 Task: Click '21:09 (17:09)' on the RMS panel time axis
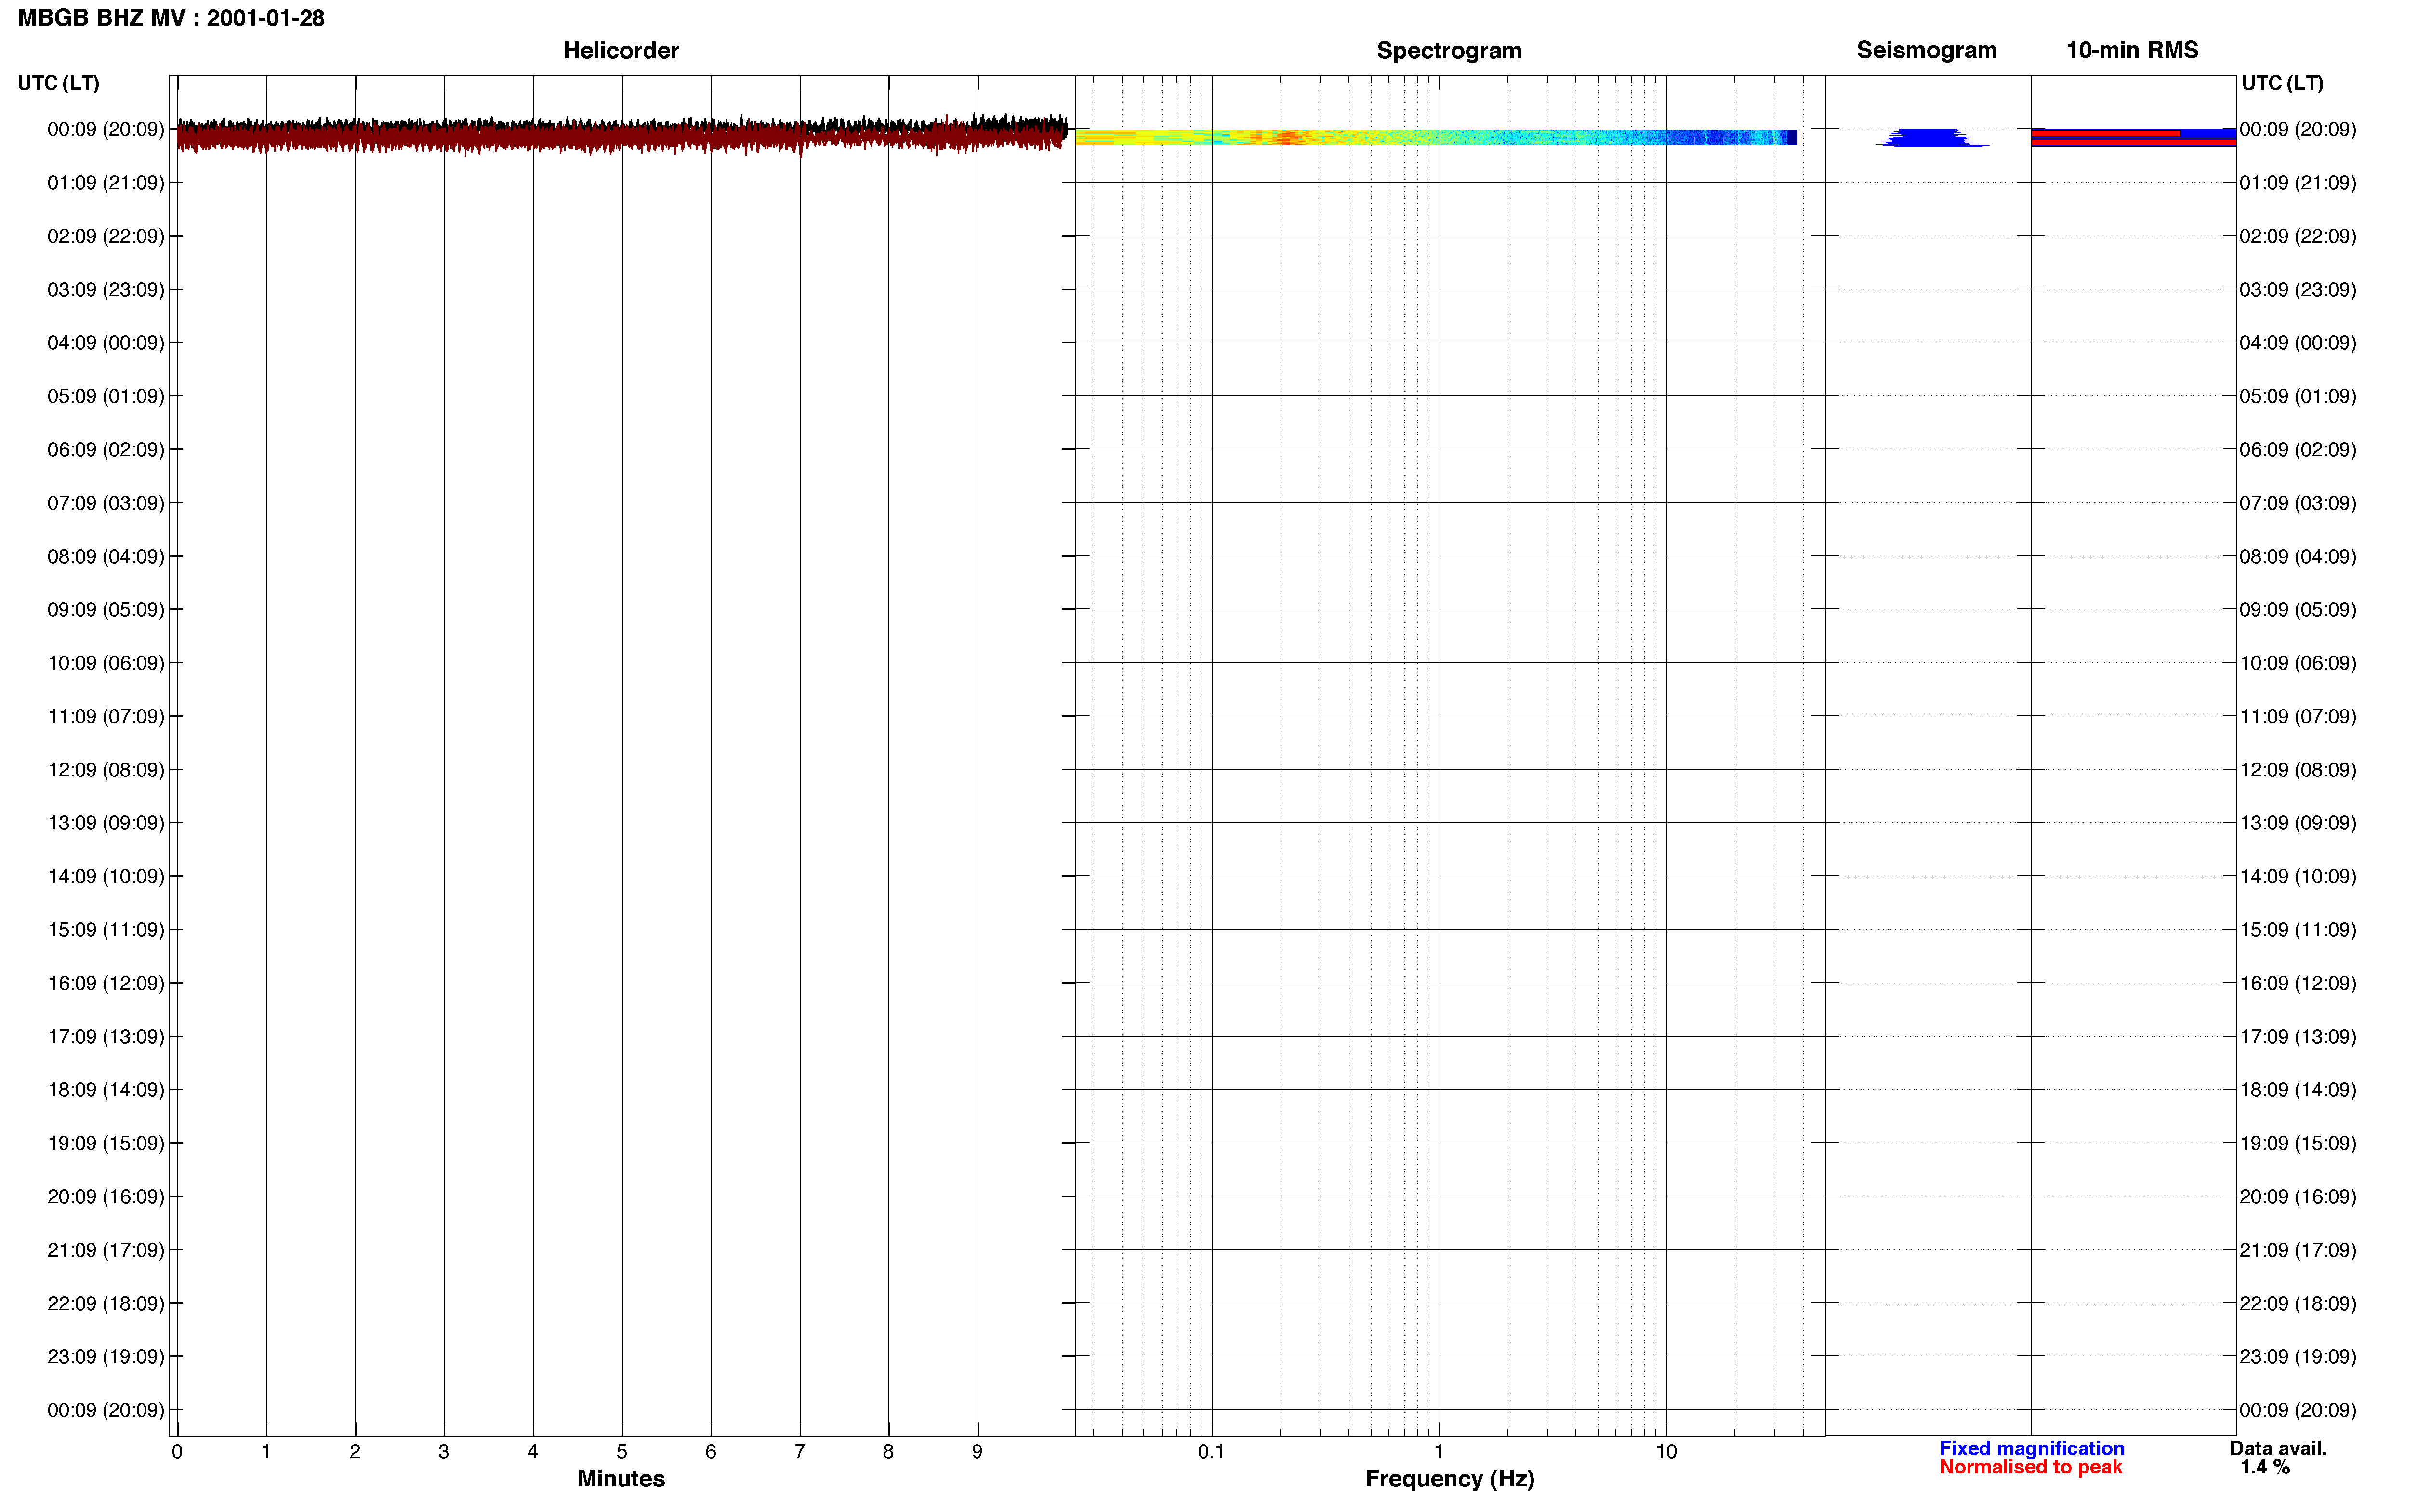2298,1250
